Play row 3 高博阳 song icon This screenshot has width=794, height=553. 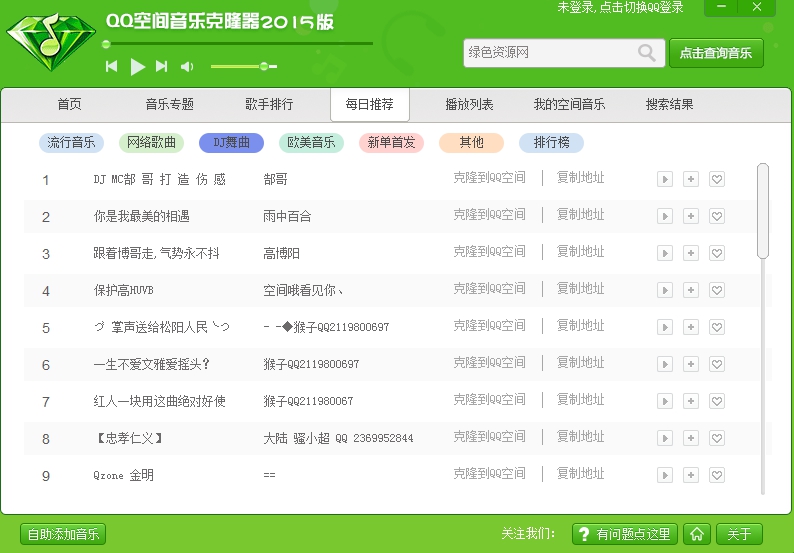665,253
